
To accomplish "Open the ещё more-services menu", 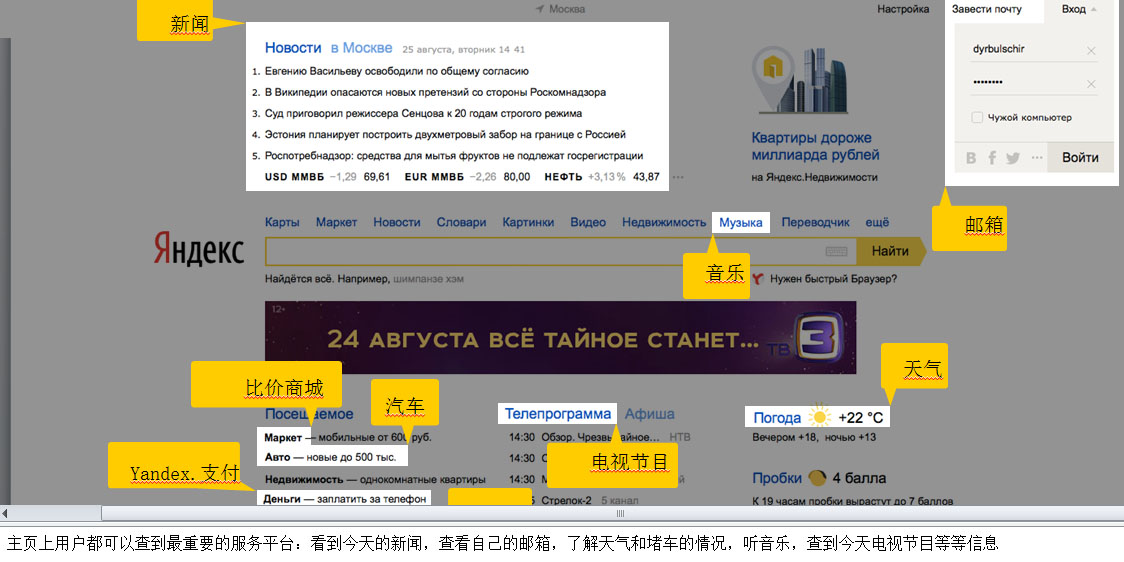I will tap(877, 222).
